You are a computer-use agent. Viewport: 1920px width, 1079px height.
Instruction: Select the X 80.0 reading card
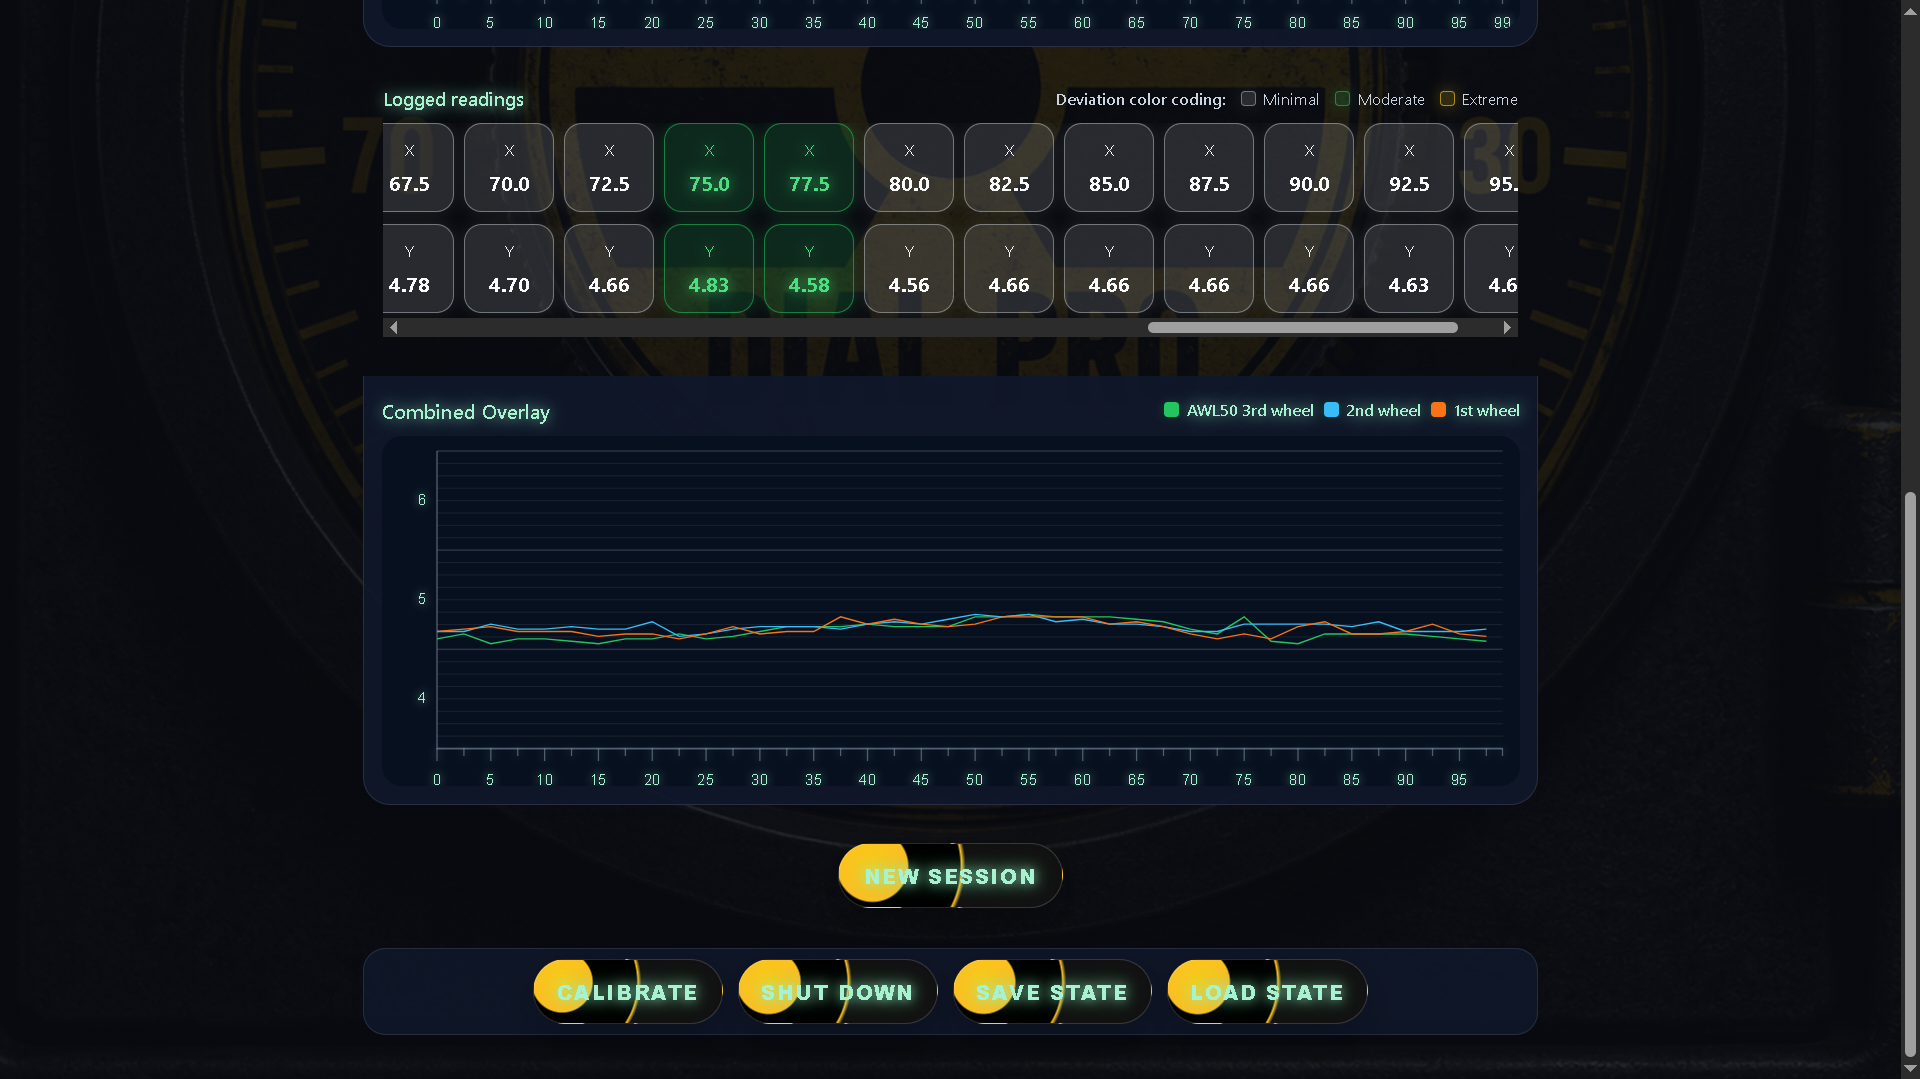pyautogui.click(x=909, y=168)
